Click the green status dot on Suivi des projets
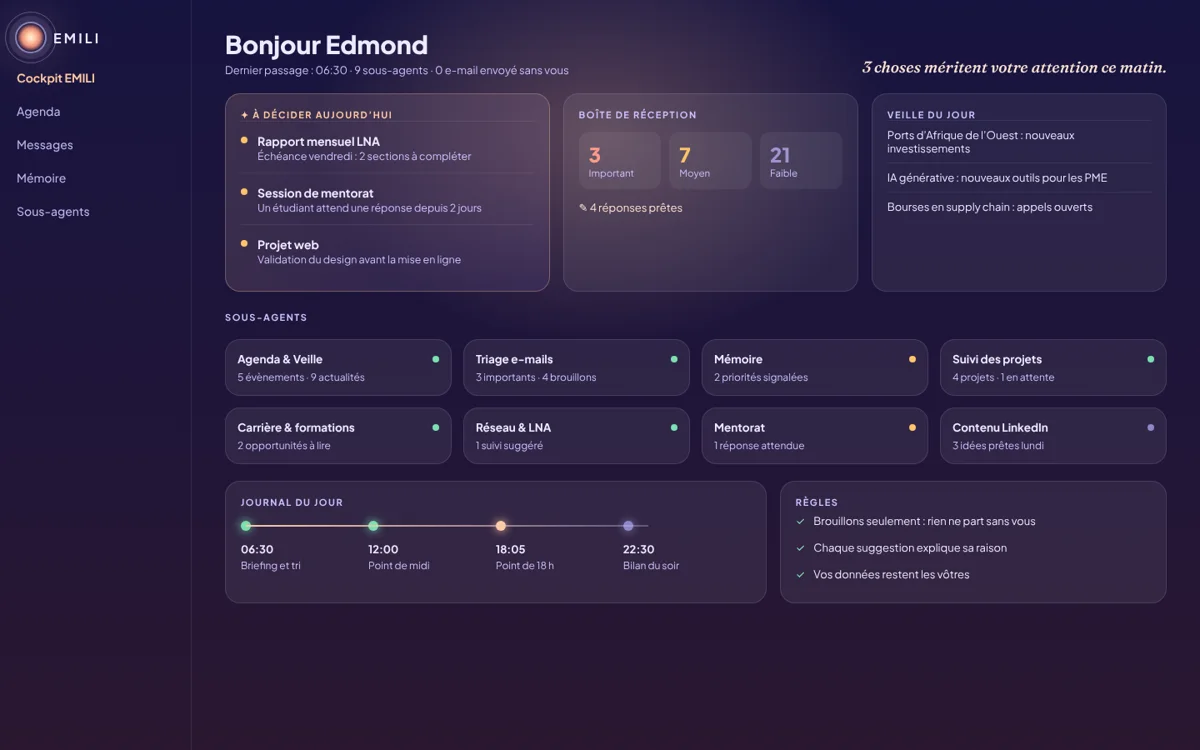1200x750 pixels. pyautogui.click(x=1150, y=359)
